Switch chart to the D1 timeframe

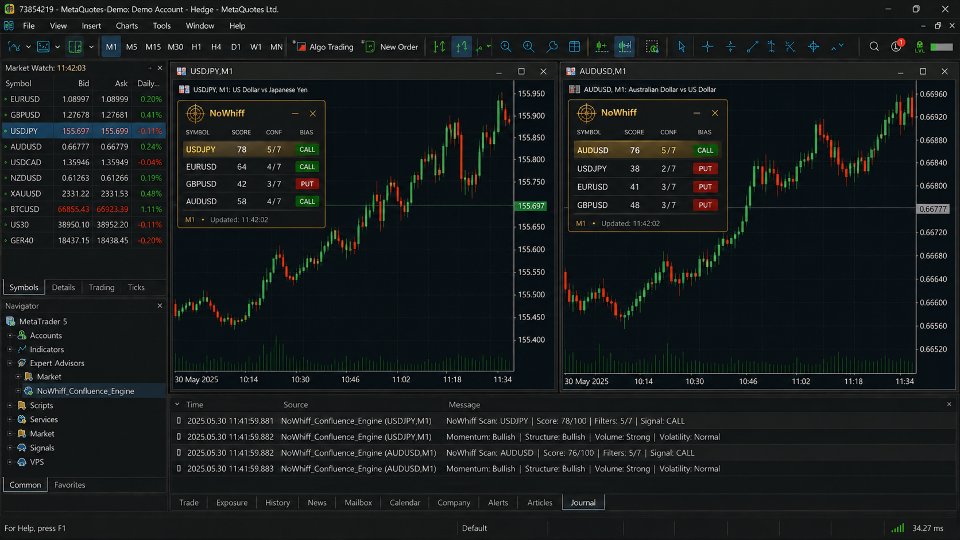[x=236, y=47]
